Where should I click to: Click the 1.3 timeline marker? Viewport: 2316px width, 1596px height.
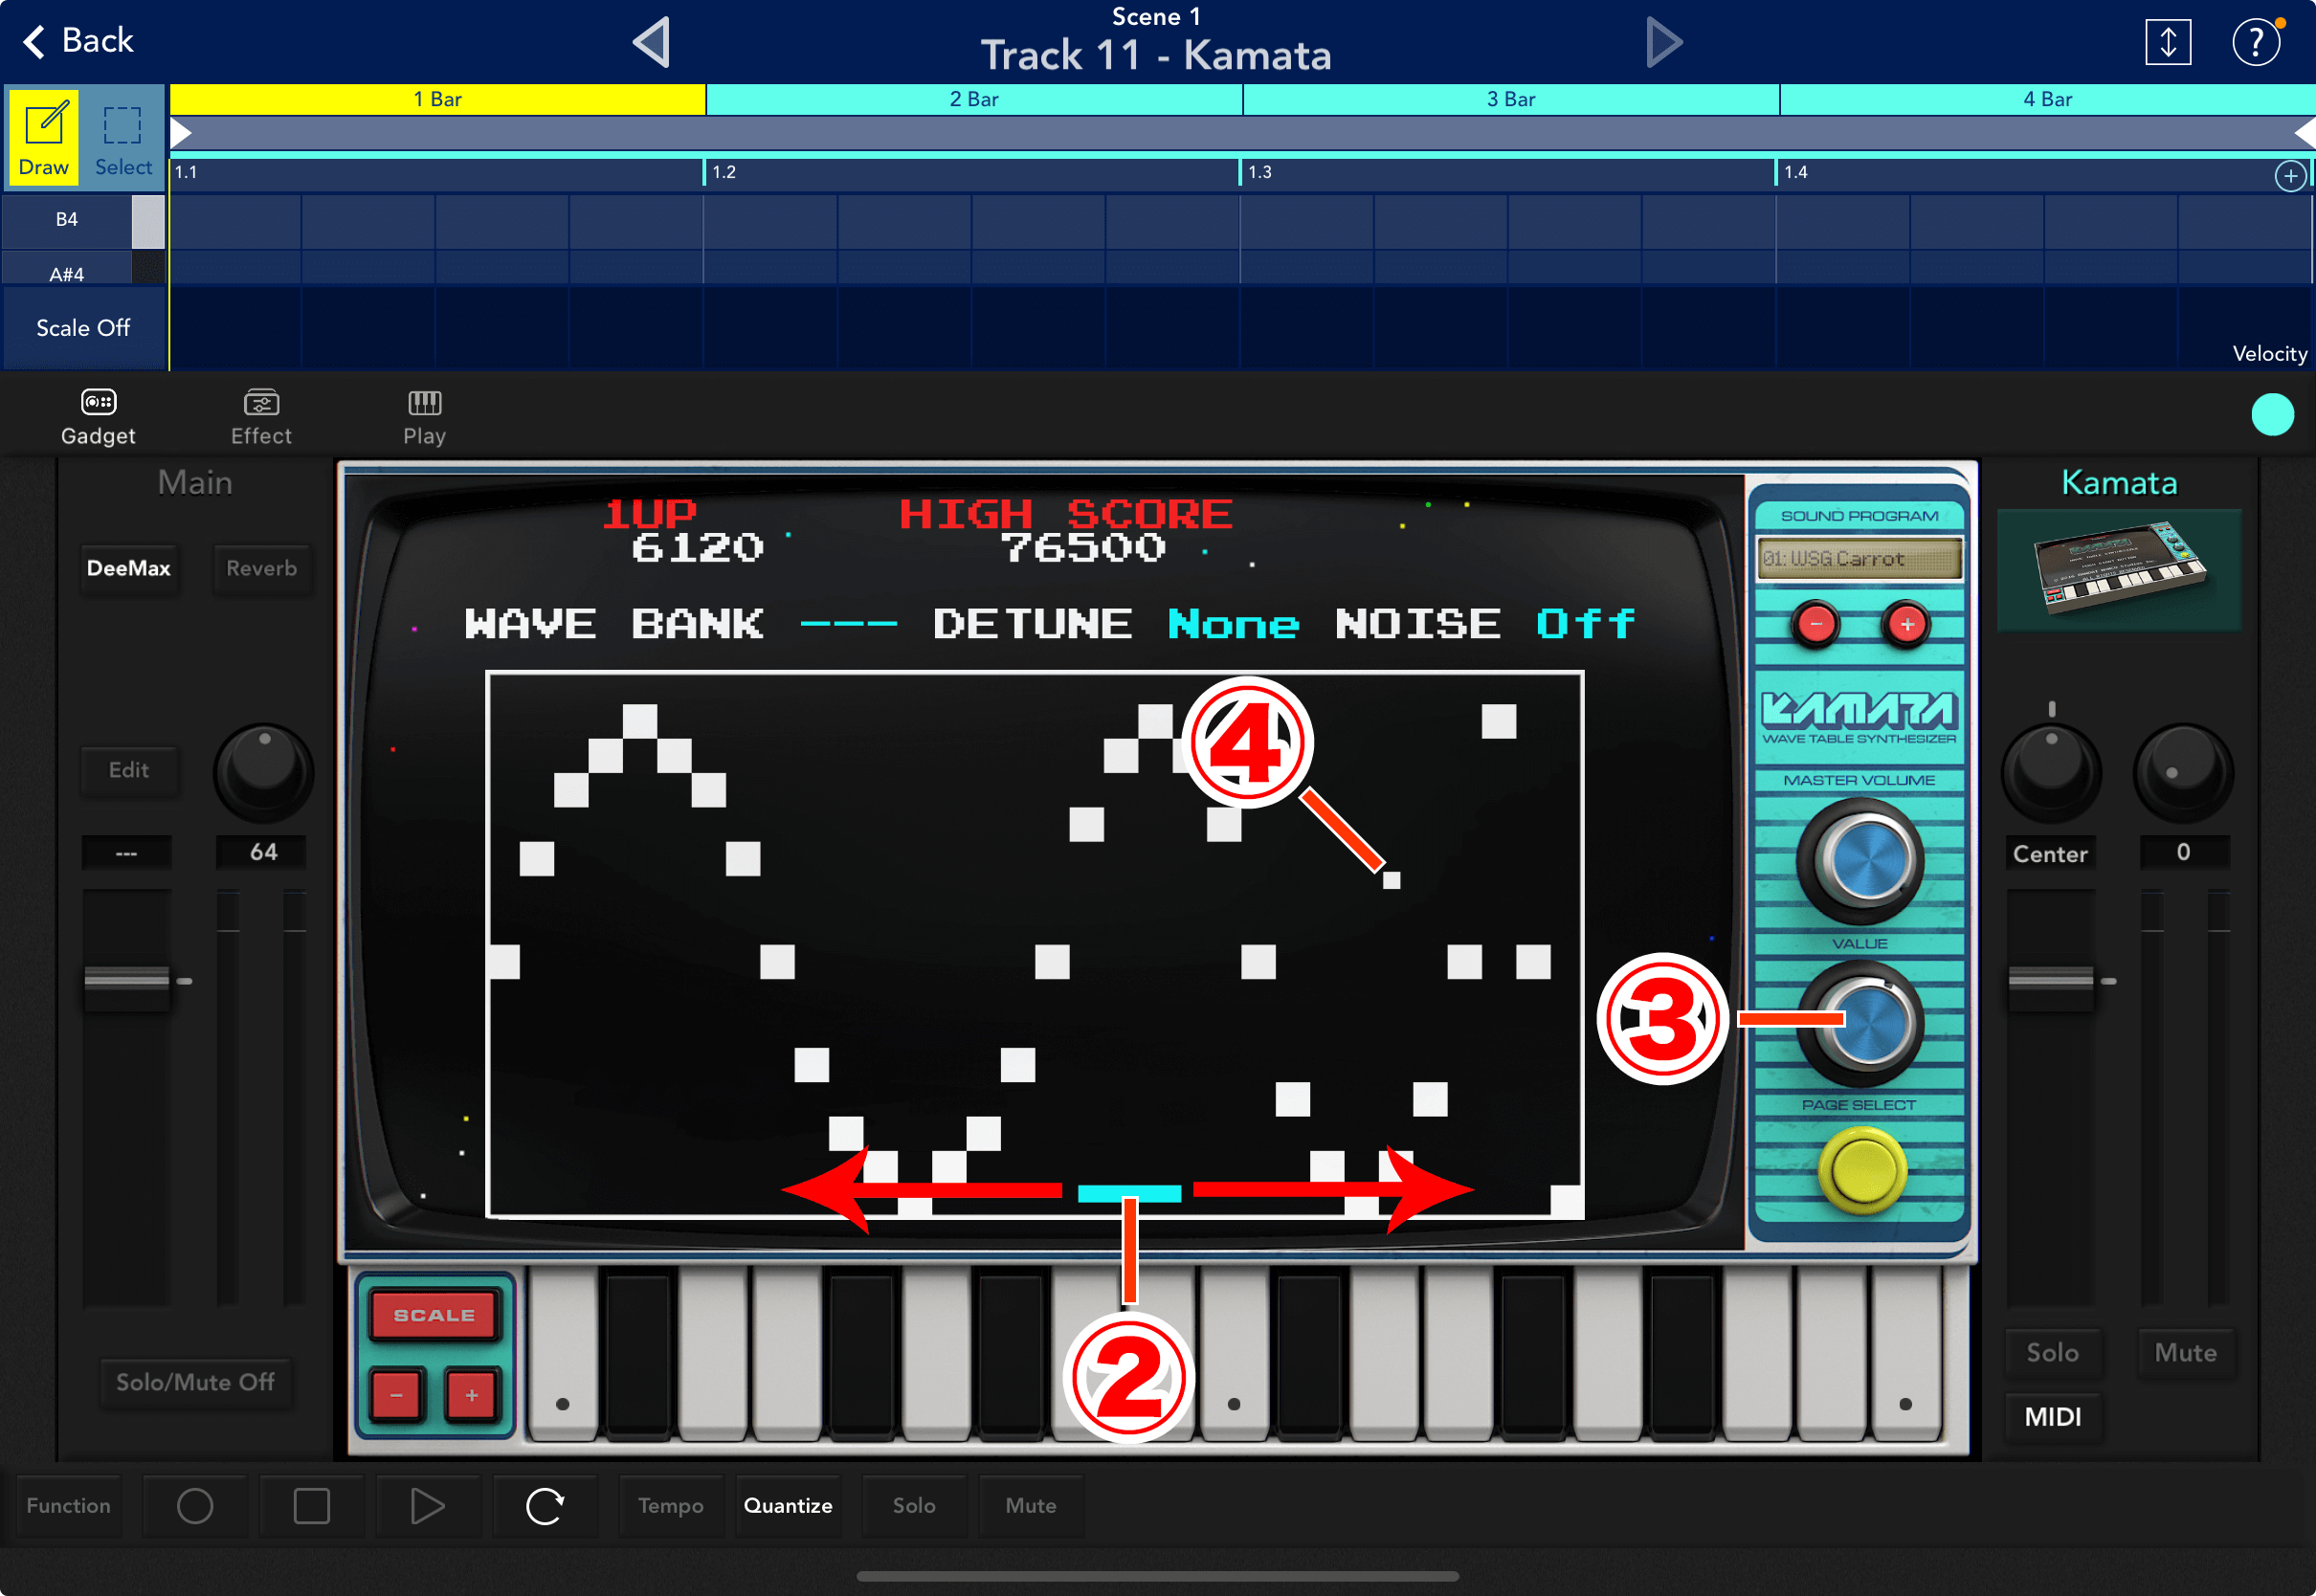1259,172
